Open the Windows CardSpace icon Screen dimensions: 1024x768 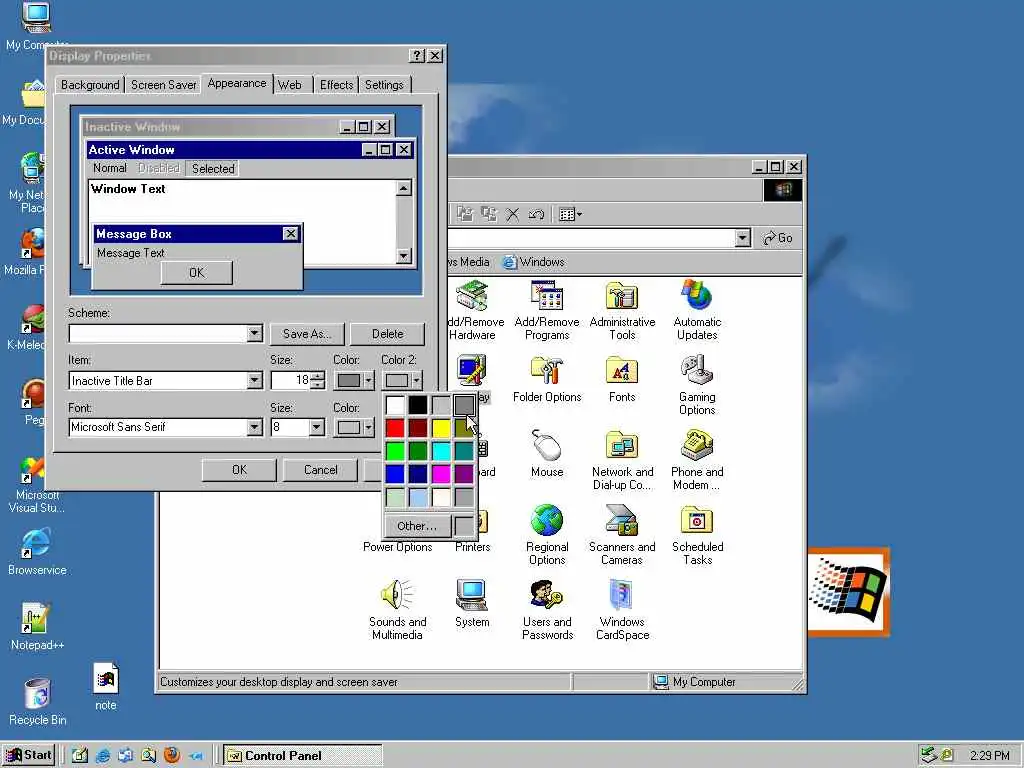click(x=622, y=610)
